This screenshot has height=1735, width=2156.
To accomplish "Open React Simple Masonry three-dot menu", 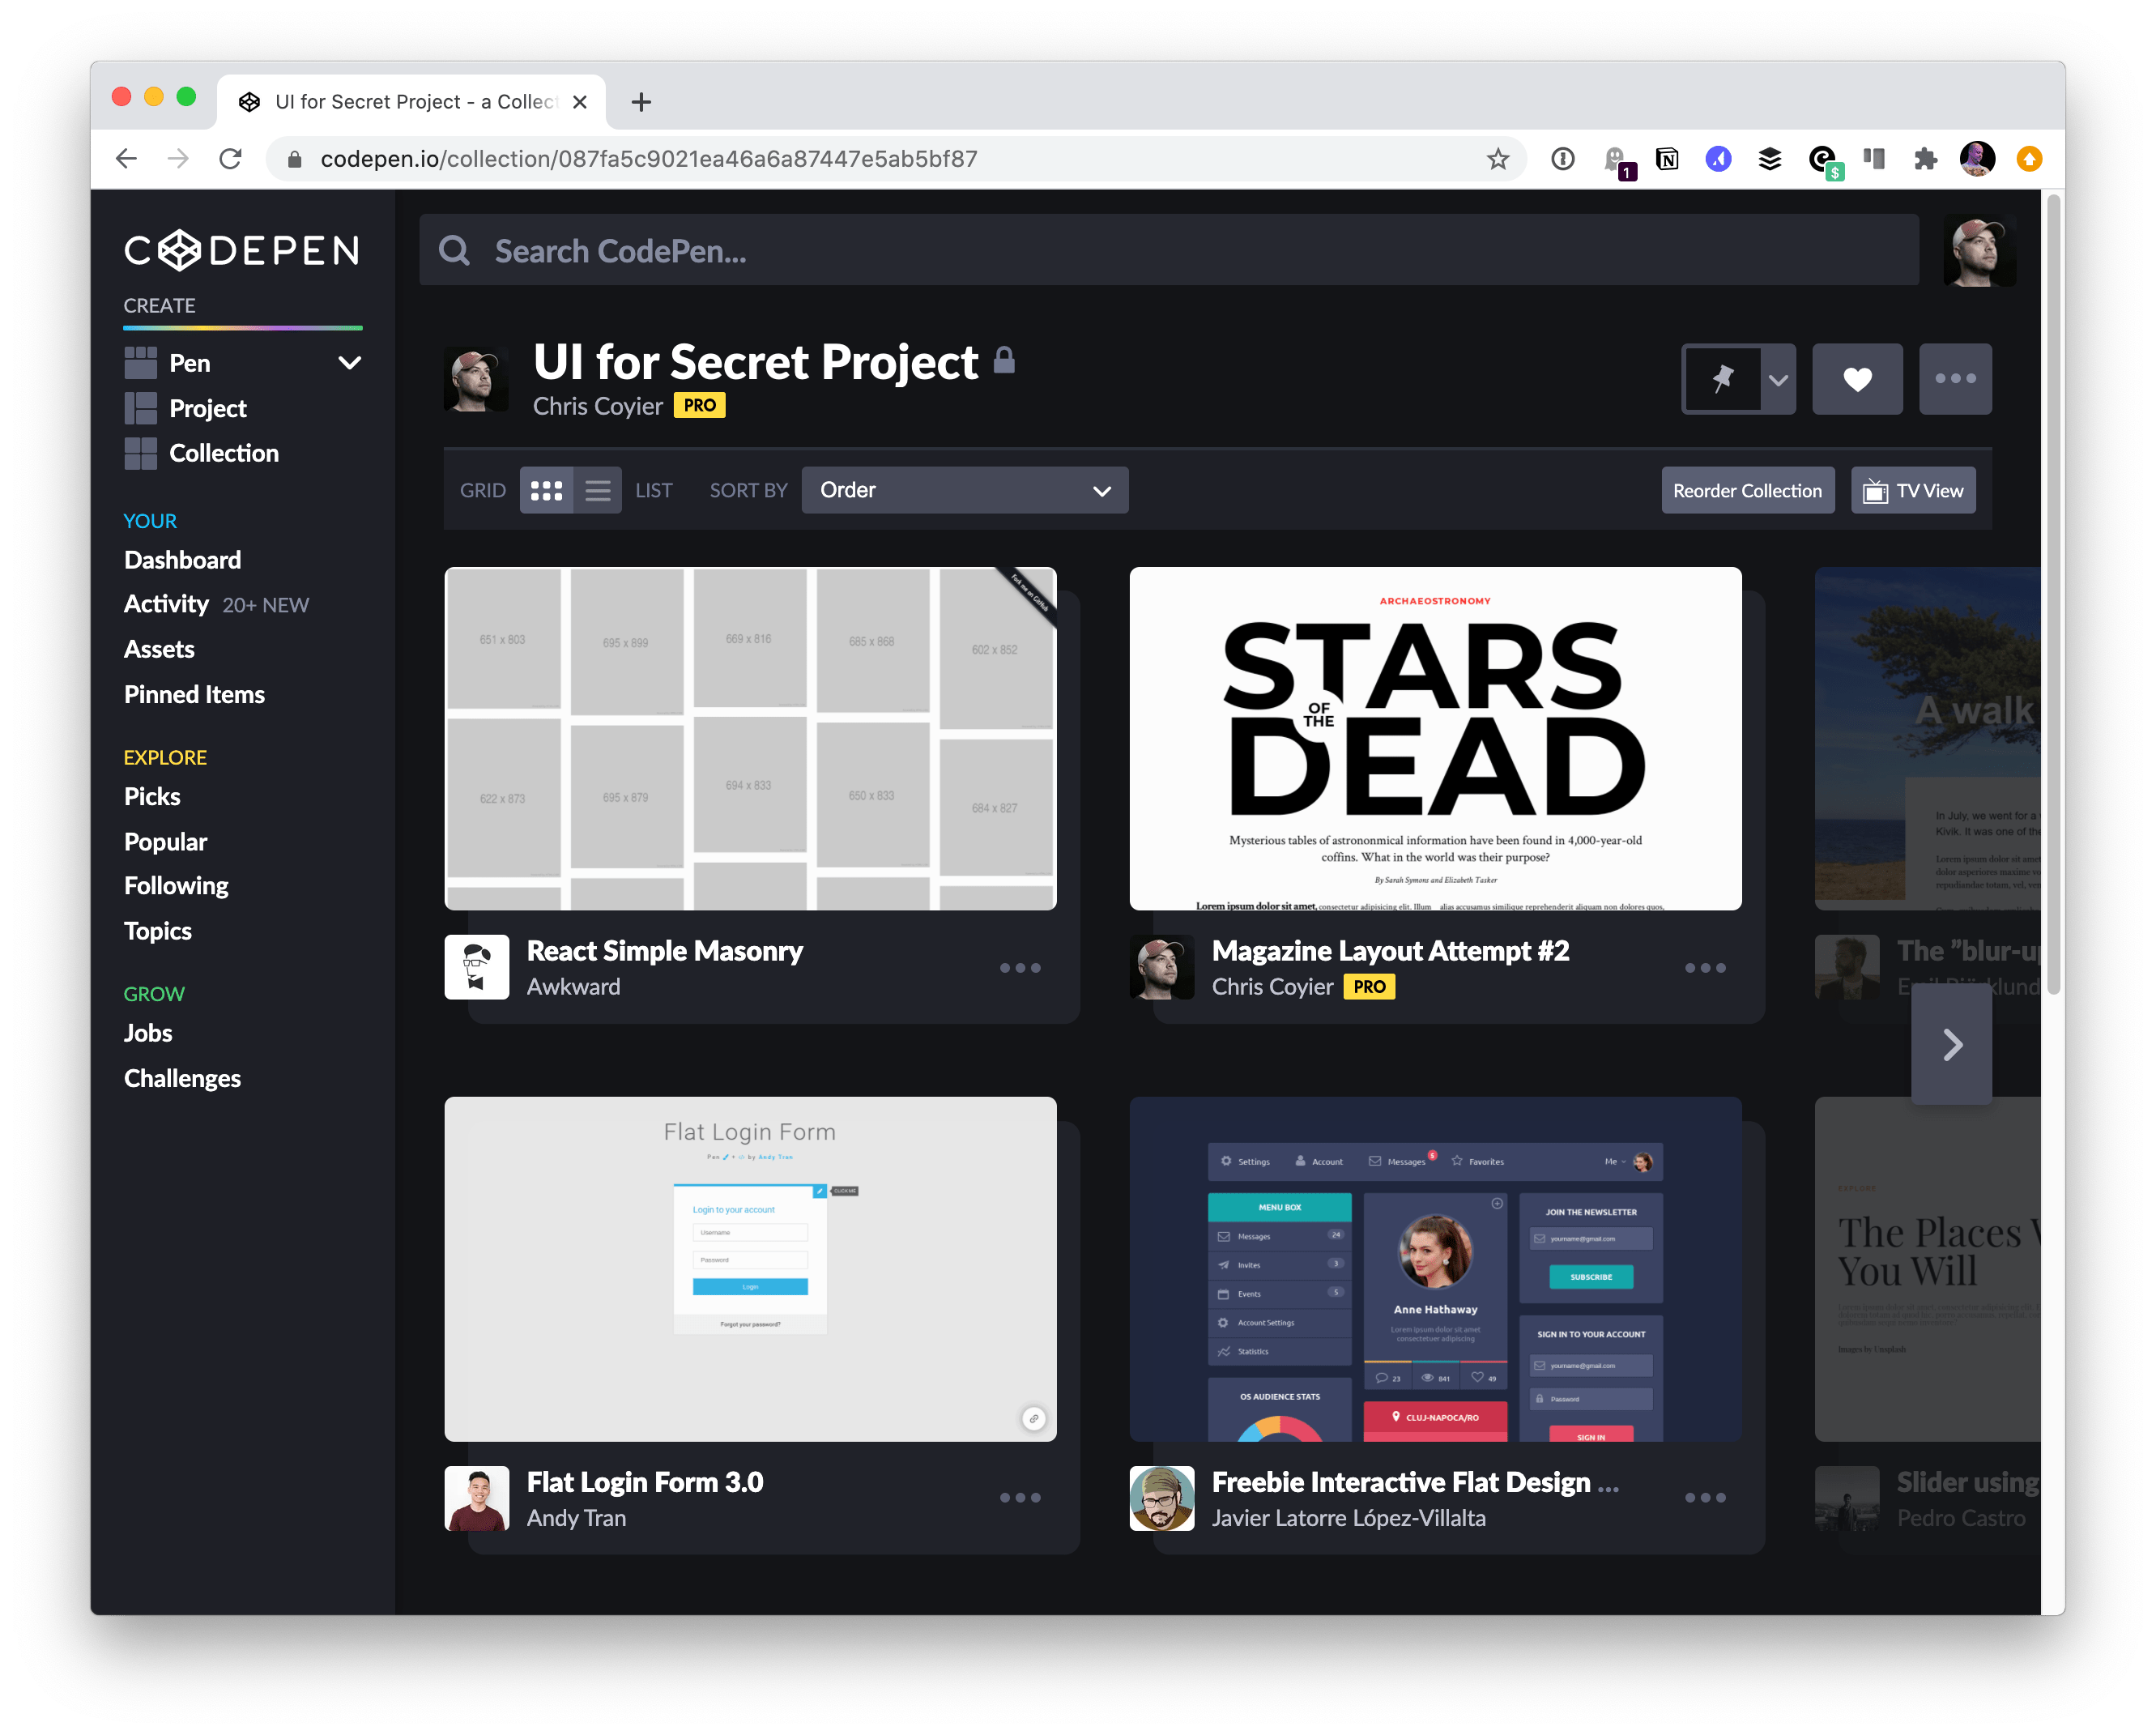I will point(1020,968).
